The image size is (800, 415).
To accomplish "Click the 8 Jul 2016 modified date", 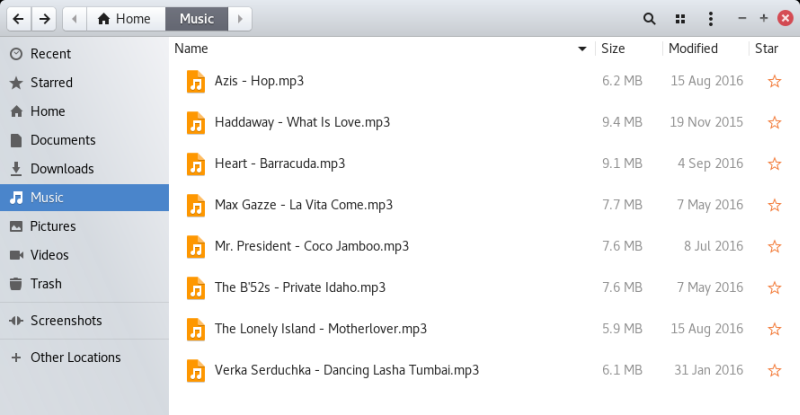I will tap(713, 247).
